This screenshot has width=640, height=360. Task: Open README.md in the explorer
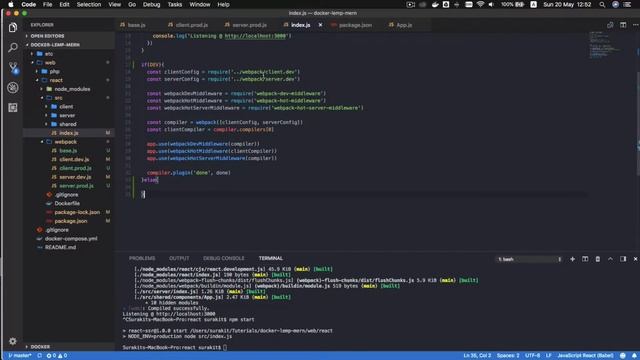[x=60, y=247]
